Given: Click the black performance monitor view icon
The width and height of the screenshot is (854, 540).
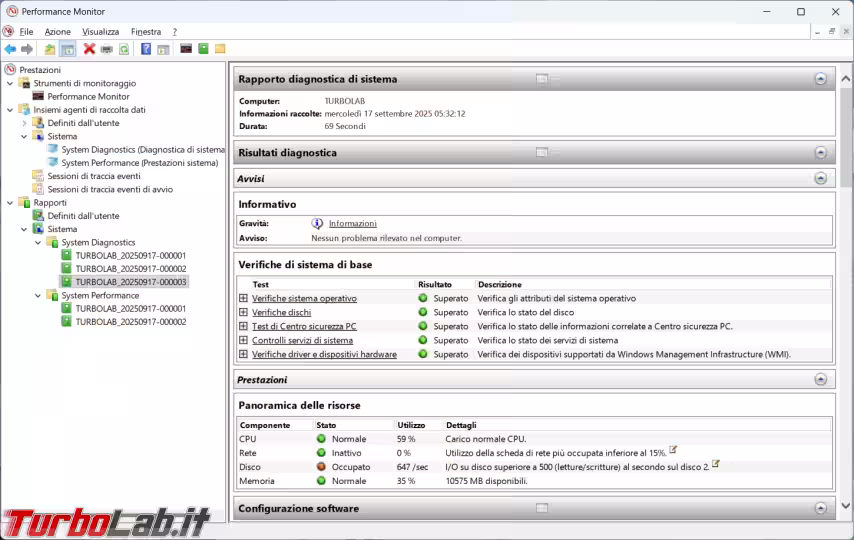Looking at the screenshot, I should (x=186, y=49).
